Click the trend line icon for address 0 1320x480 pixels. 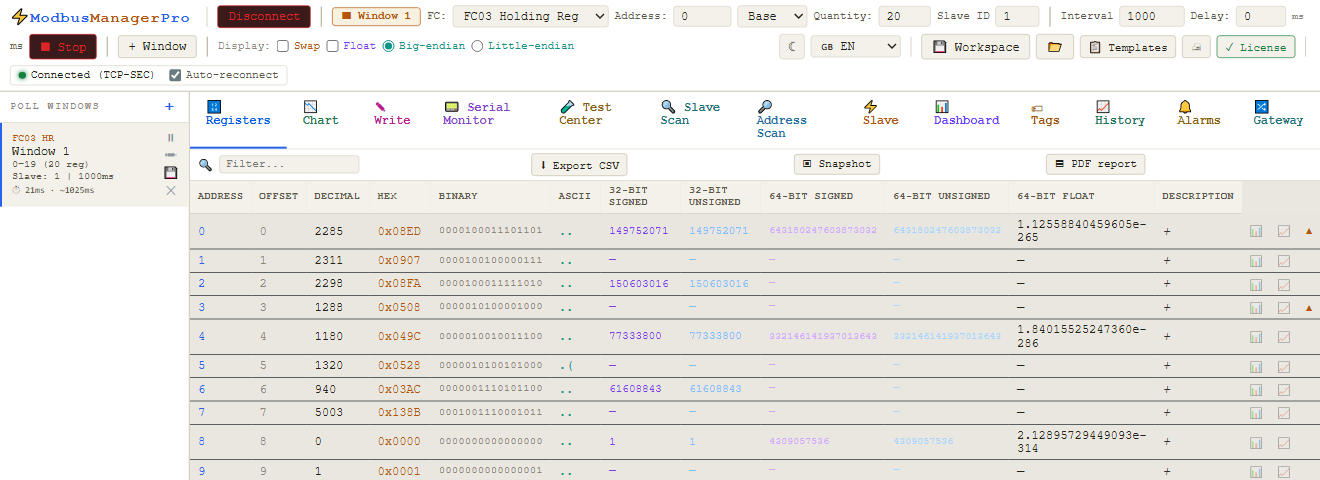click(x=1284, y=231)
